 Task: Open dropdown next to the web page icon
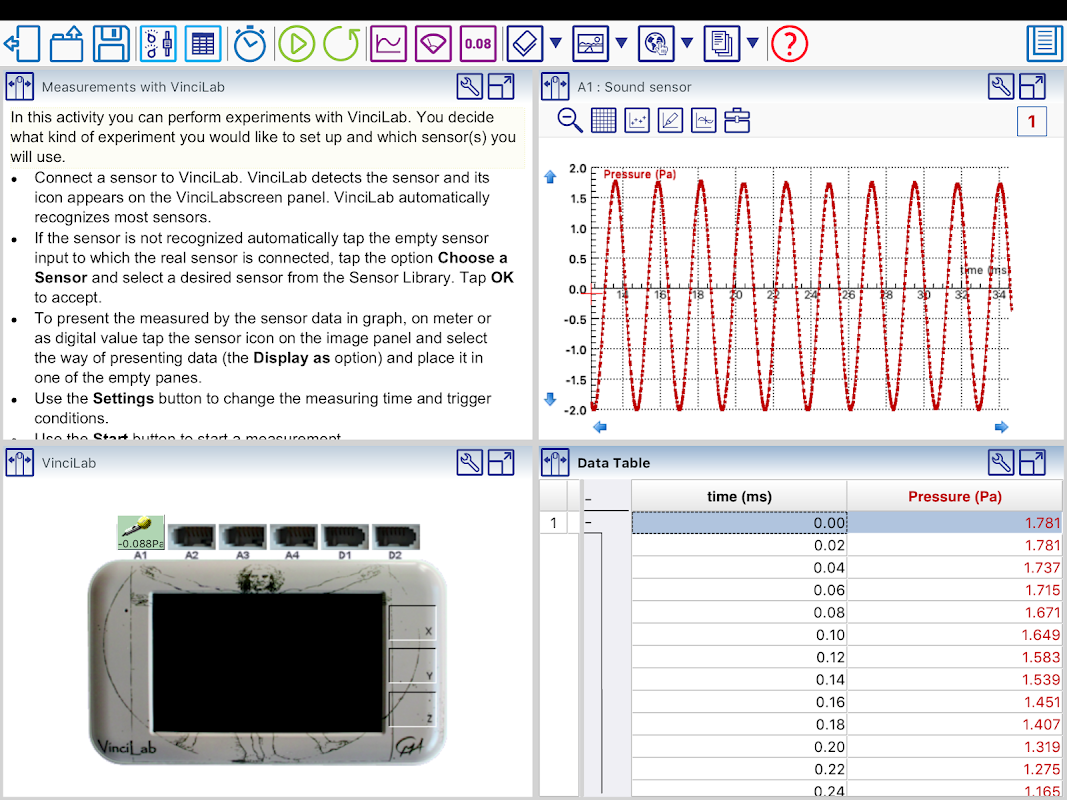tap(687, 43)
